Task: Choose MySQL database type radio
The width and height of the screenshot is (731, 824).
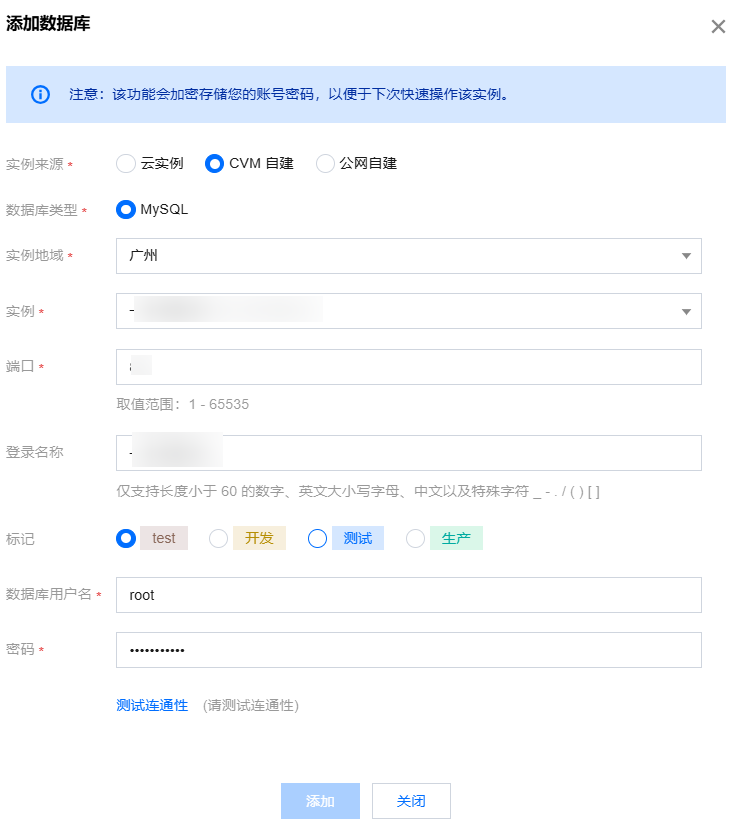Action: click(126, 210)
